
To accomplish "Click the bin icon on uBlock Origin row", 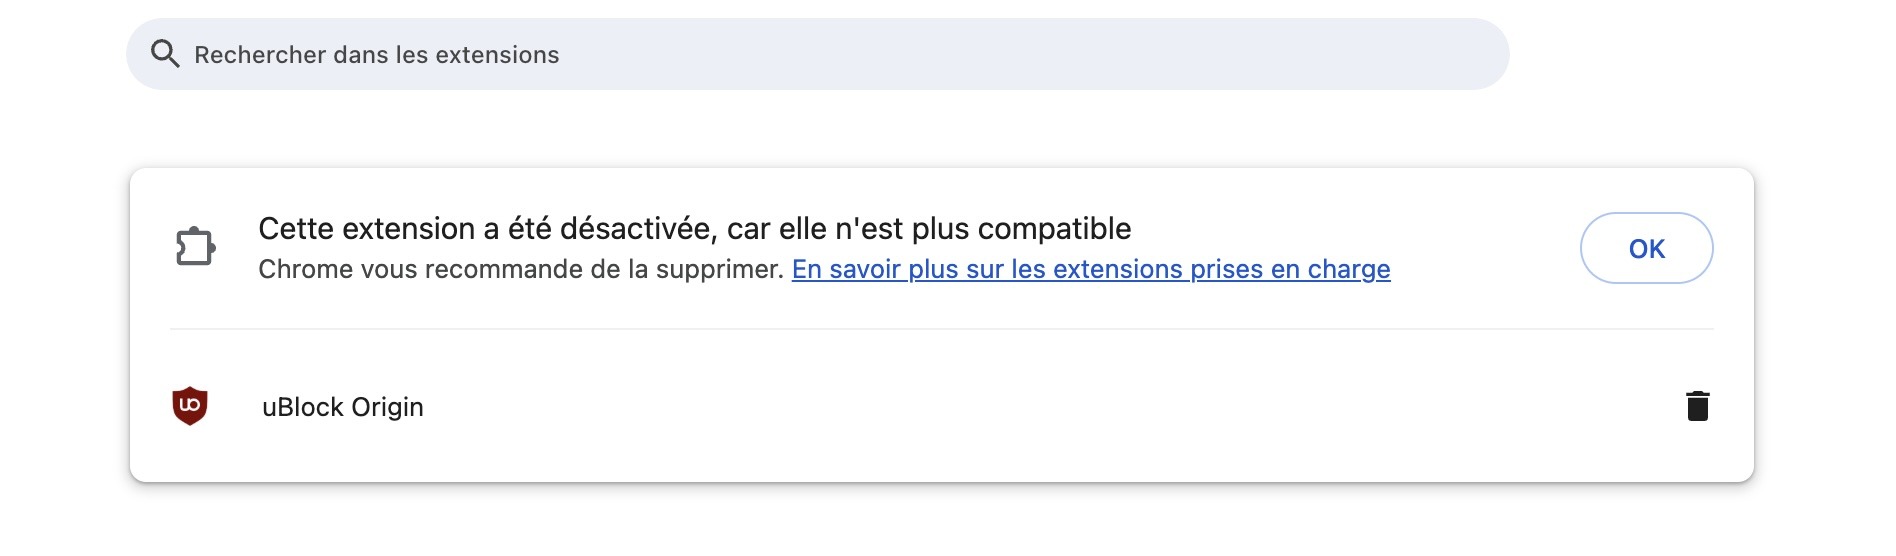I will click(x=1697, y=406).
